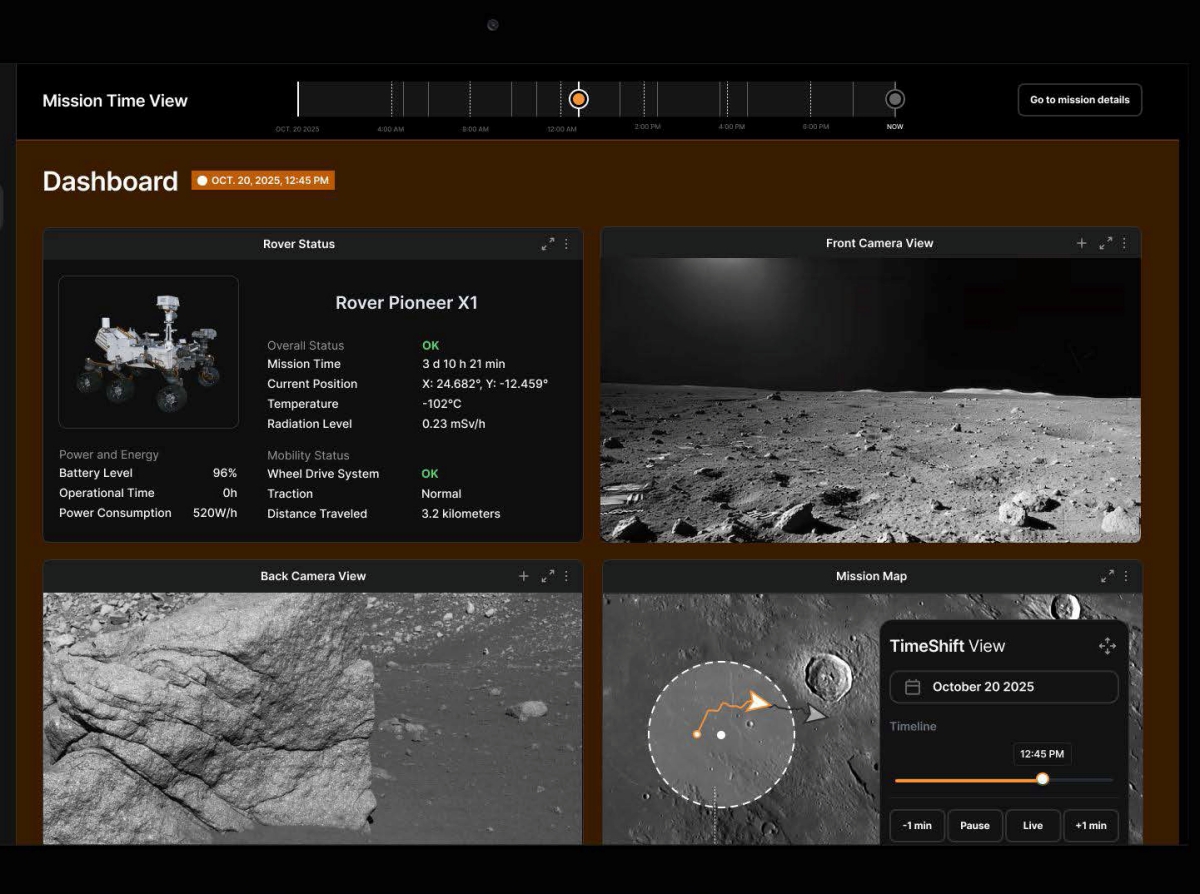Open the October 20 2025 date picker
This screenshot has height=894, width=1200.
coord(1004,687)
